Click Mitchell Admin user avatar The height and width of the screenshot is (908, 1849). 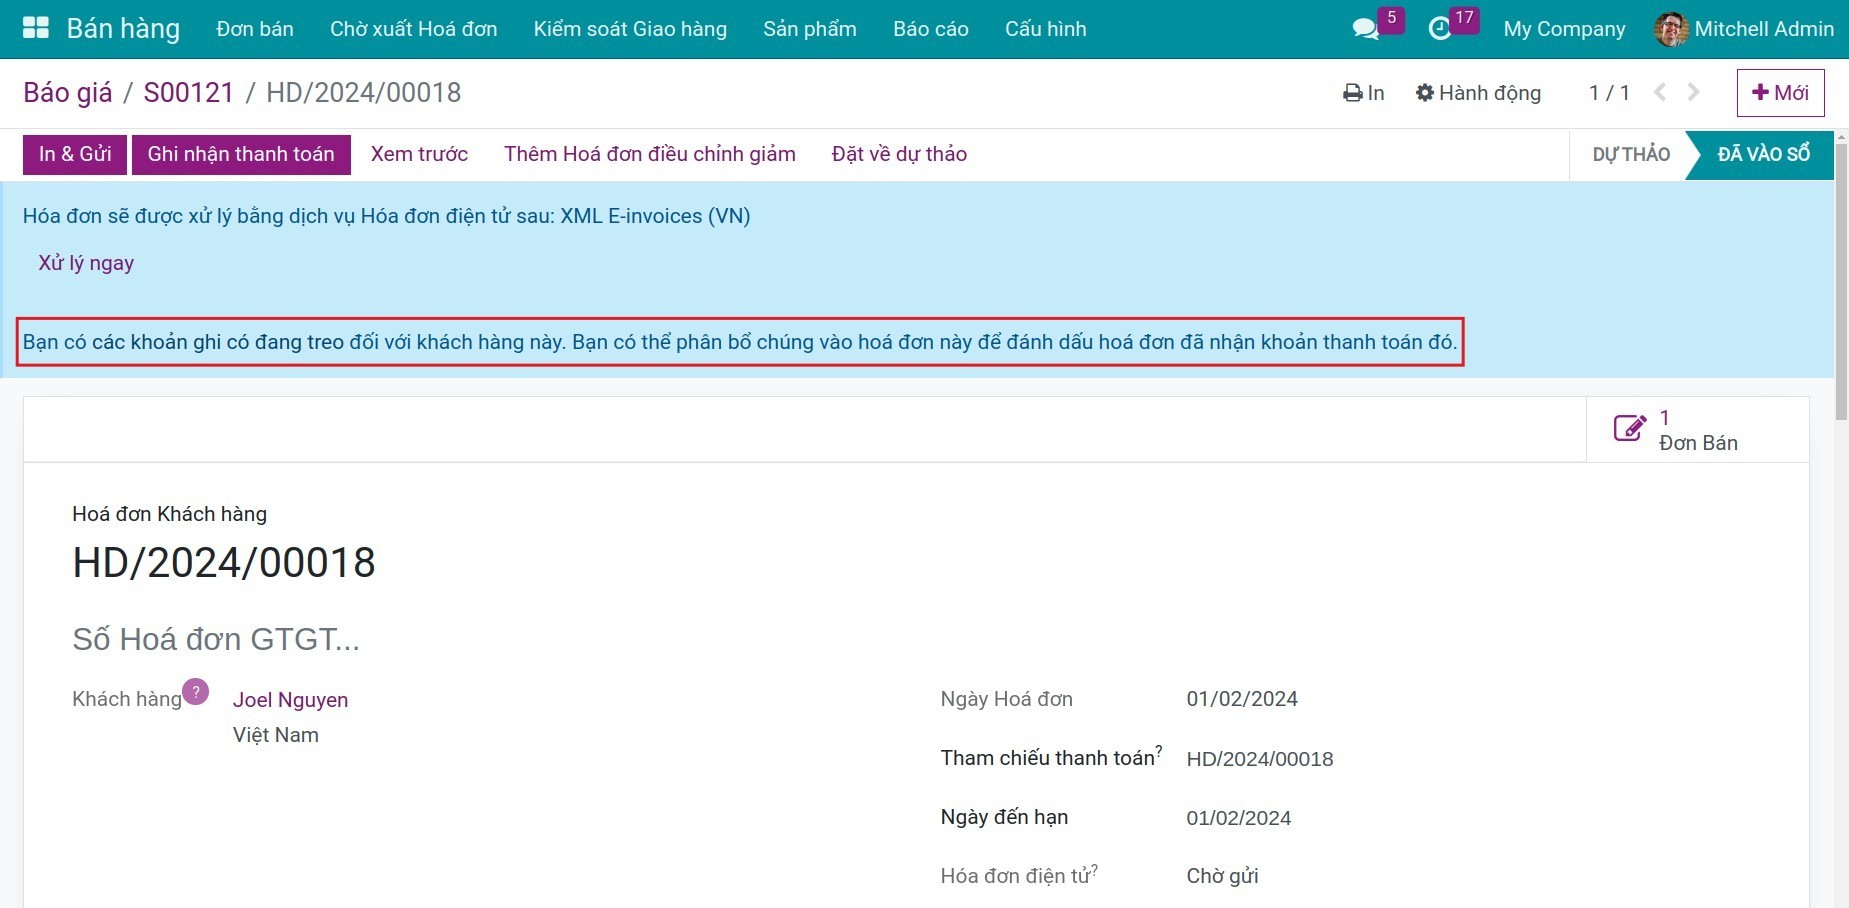(1671, 29)
